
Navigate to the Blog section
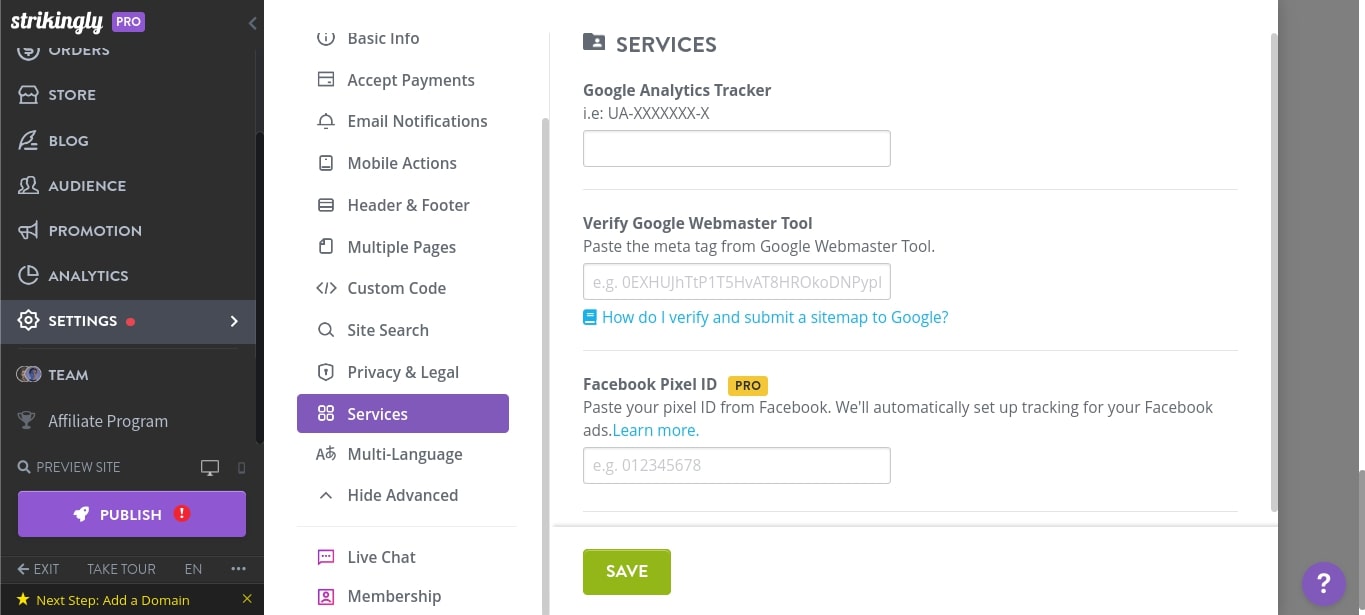point(68,140)
